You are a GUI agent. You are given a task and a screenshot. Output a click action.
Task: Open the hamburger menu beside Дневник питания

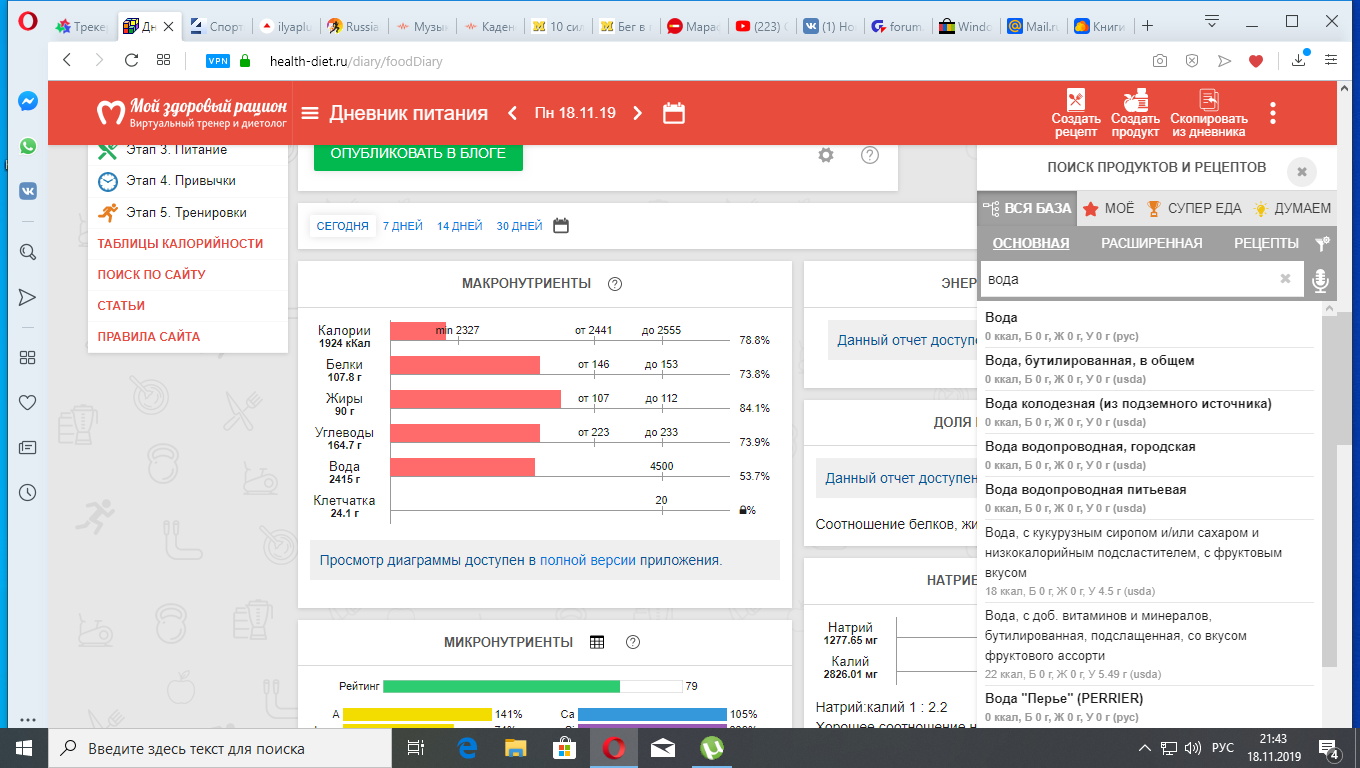click(310, 113)
